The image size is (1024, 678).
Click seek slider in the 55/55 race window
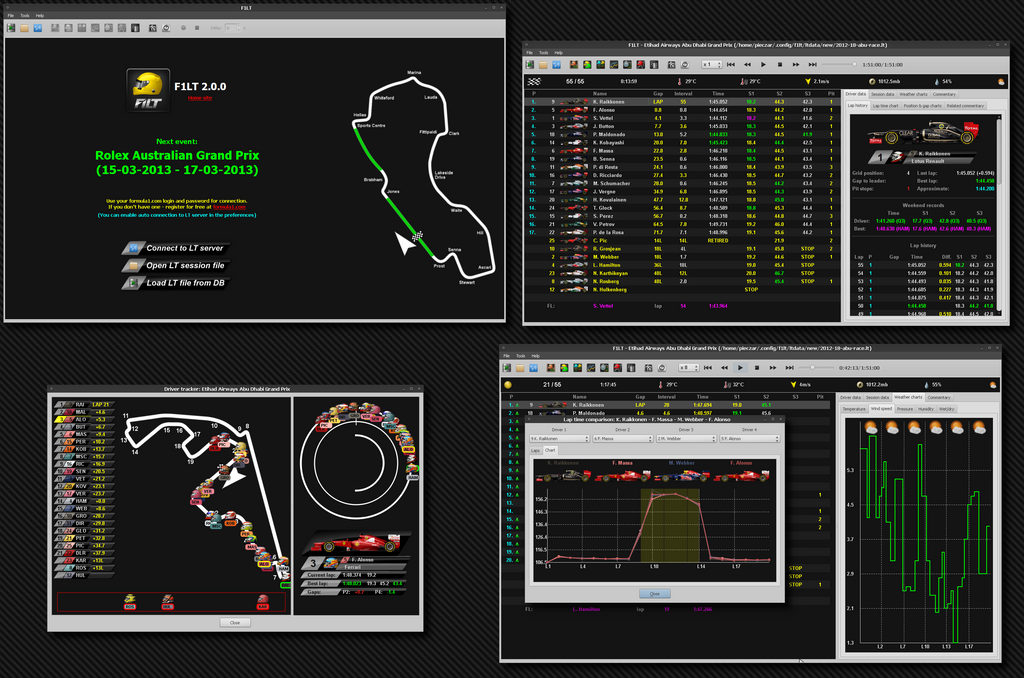(839, 65)
